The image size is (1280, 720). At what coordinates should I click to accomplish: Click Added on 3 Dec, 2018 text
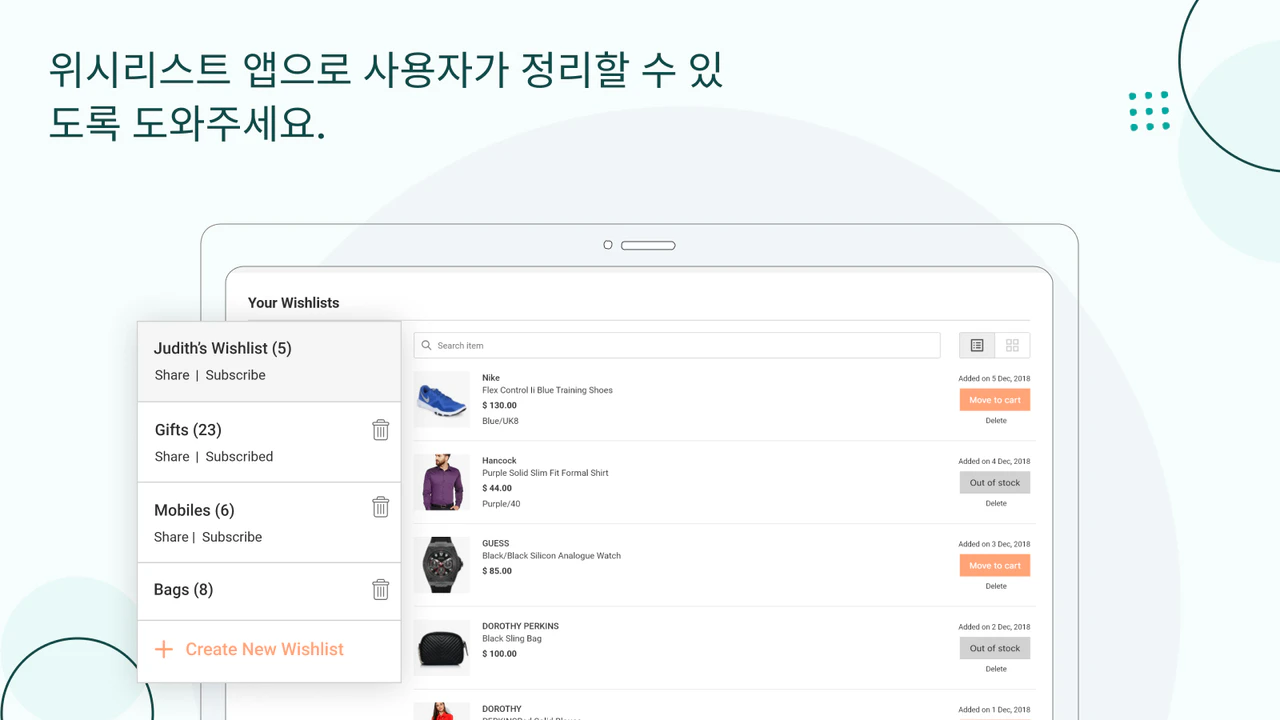994,545
